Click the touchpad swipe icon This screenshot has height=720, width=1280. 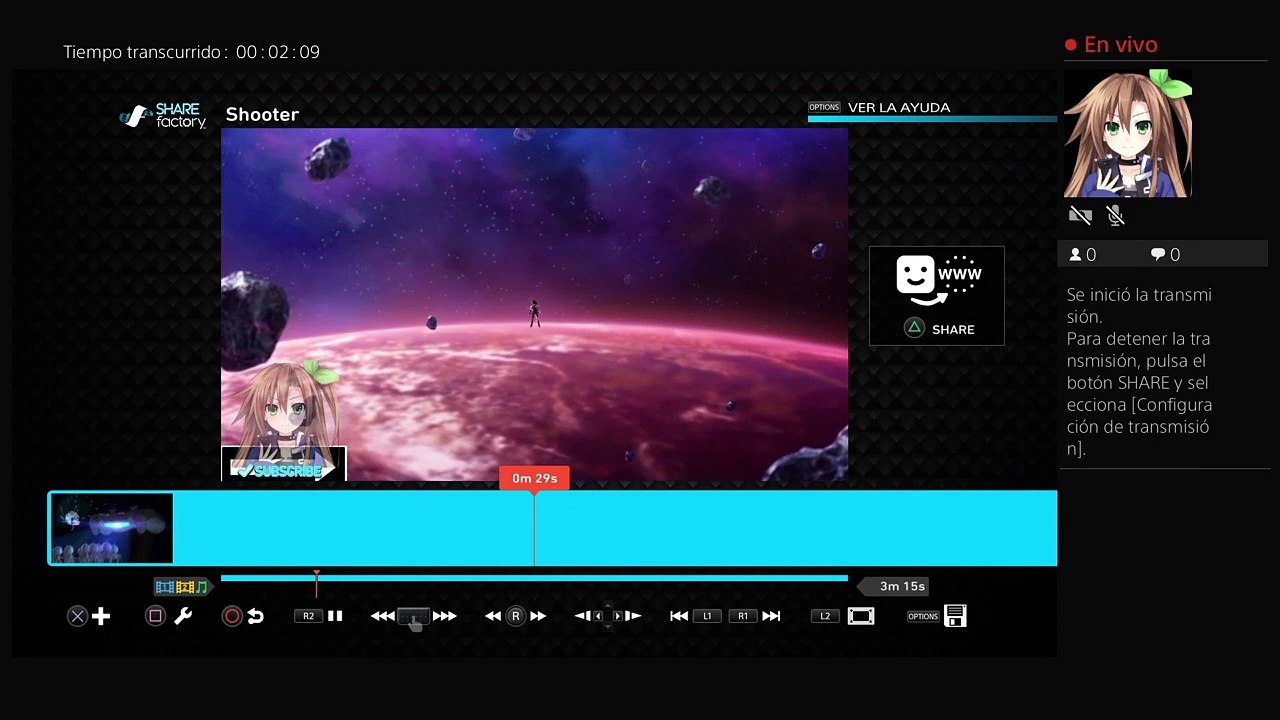[x=414, y=618]
